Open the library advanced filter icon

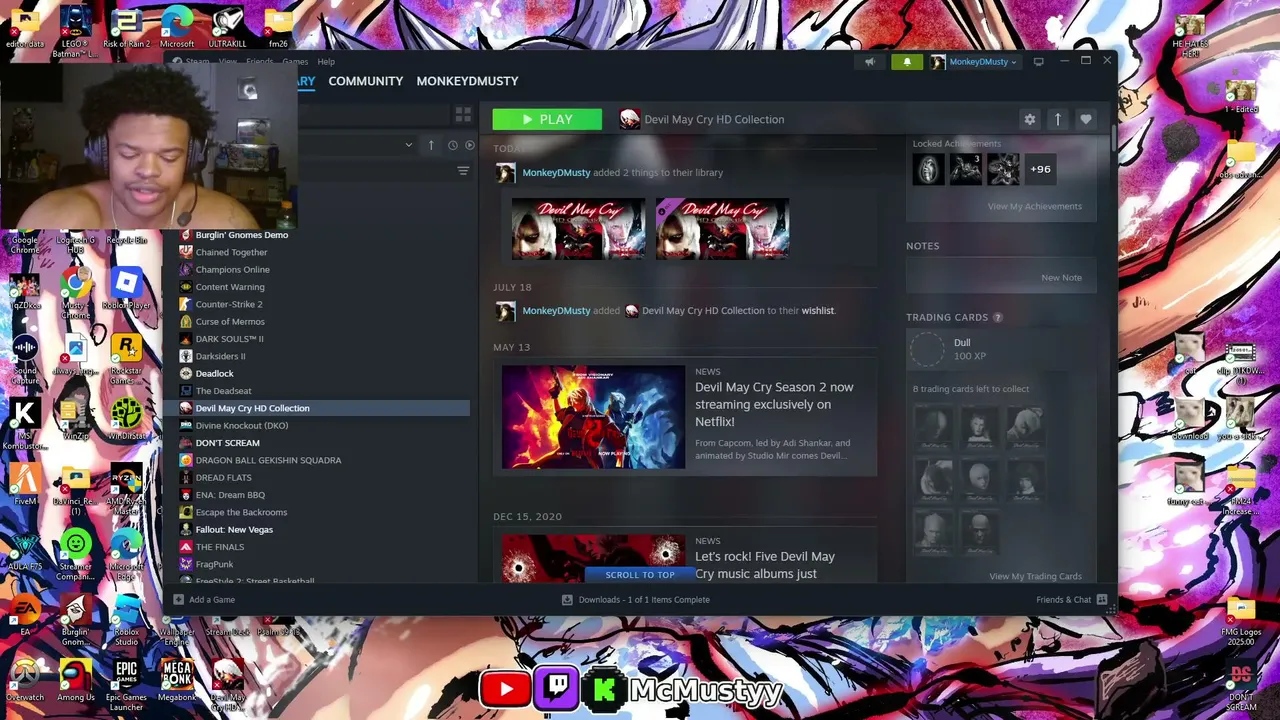coord(463,171)
